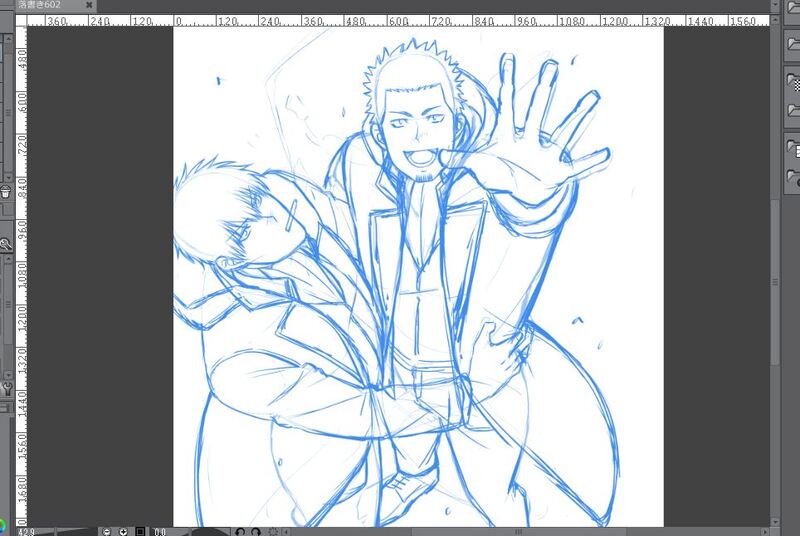Image resolution: width=800 pixels, height=536 pixels.
Task: Click the zoom in plus button
Action: (123, 532)
